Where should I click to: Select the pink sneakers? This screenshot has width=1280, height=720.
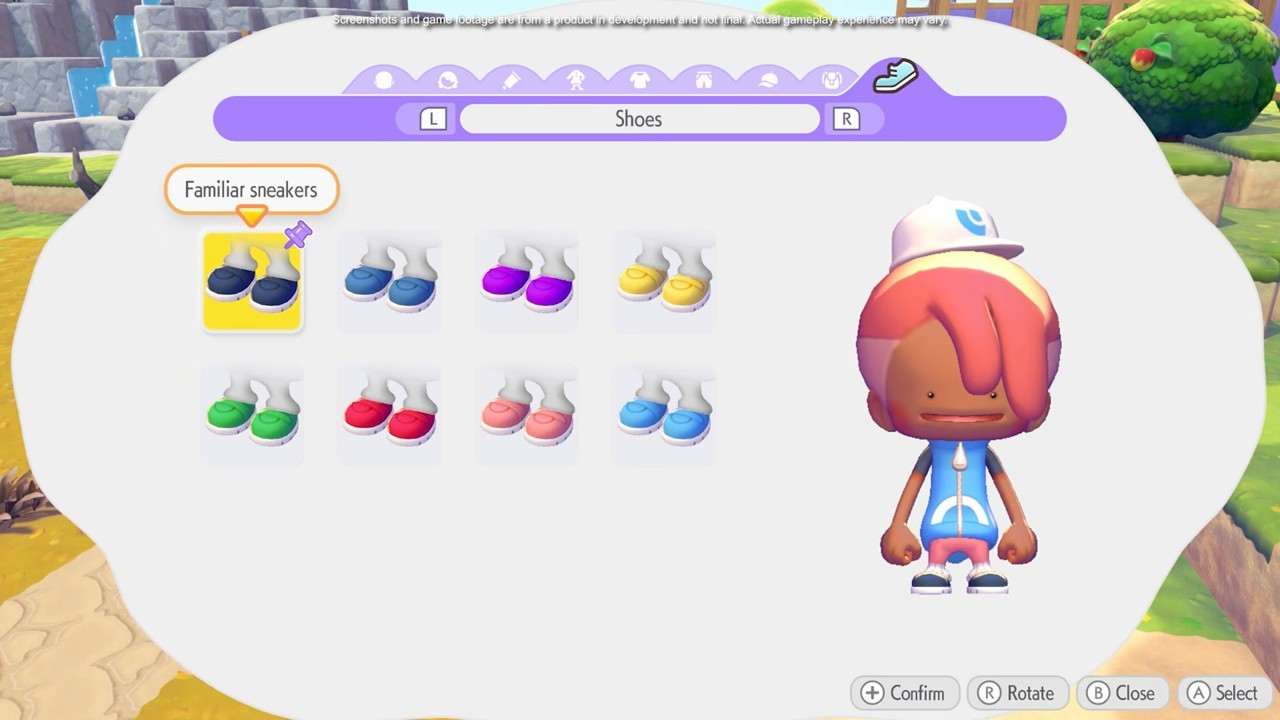tap(527, 416)
